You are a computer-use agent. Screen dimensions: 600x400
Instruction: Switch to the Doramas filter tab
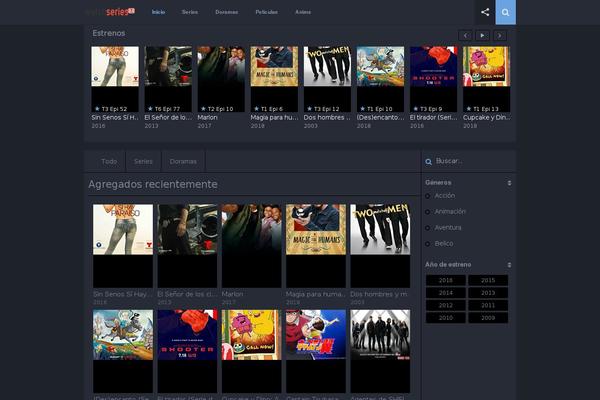pos(183,162)
